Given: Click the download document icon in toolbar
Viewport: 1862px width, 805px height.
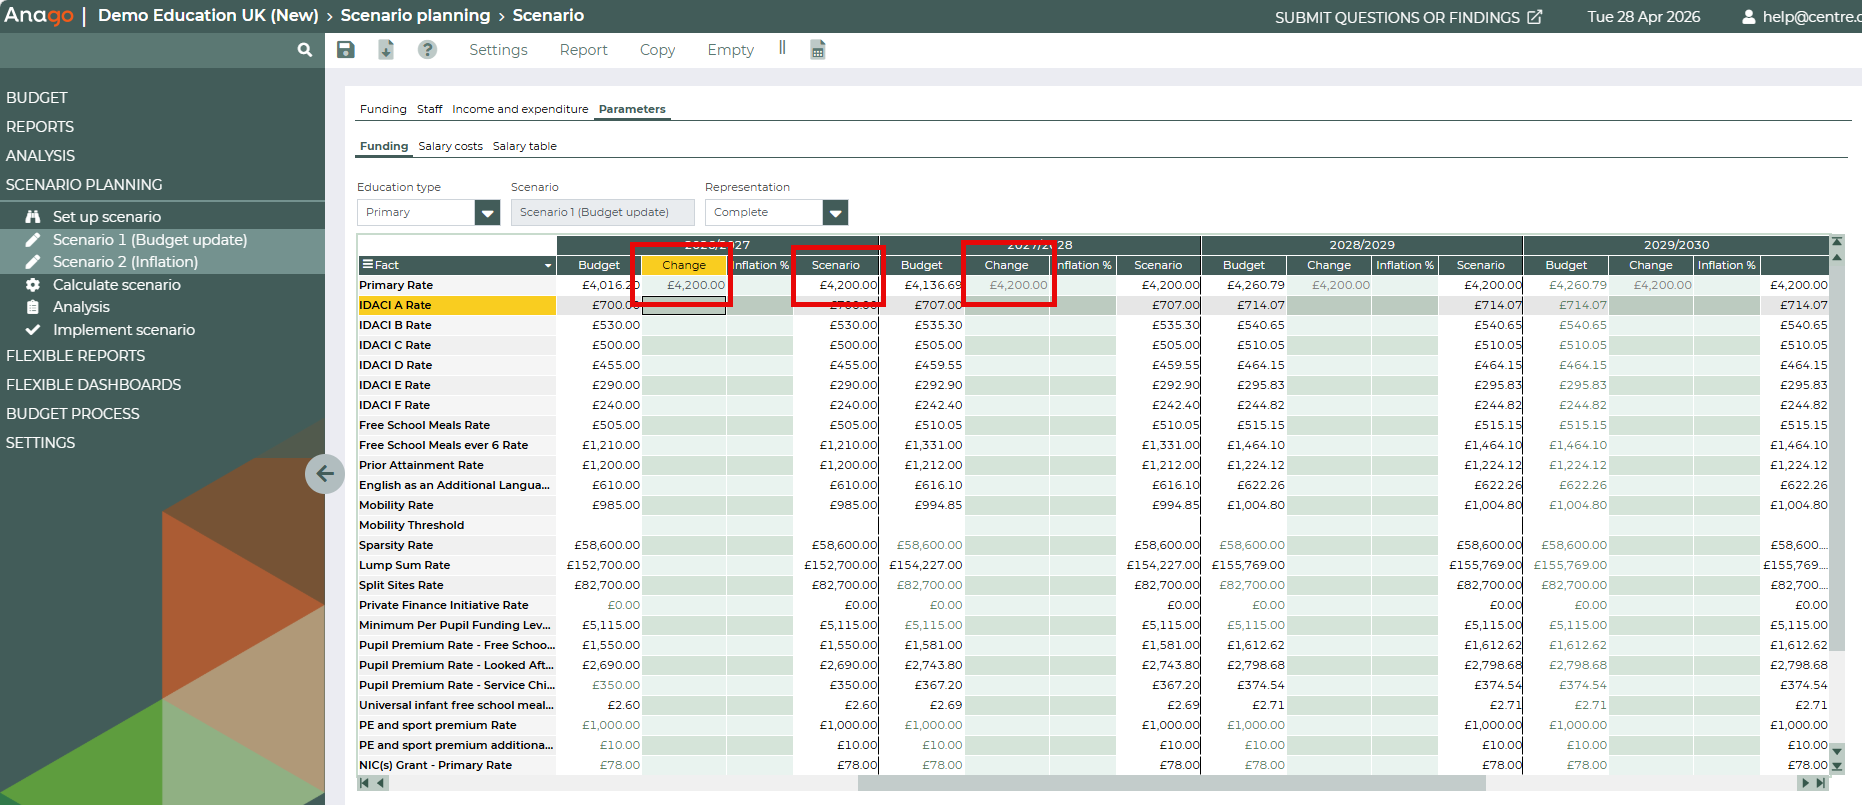Looking at the screenshot, I should (x=386, y=50).
